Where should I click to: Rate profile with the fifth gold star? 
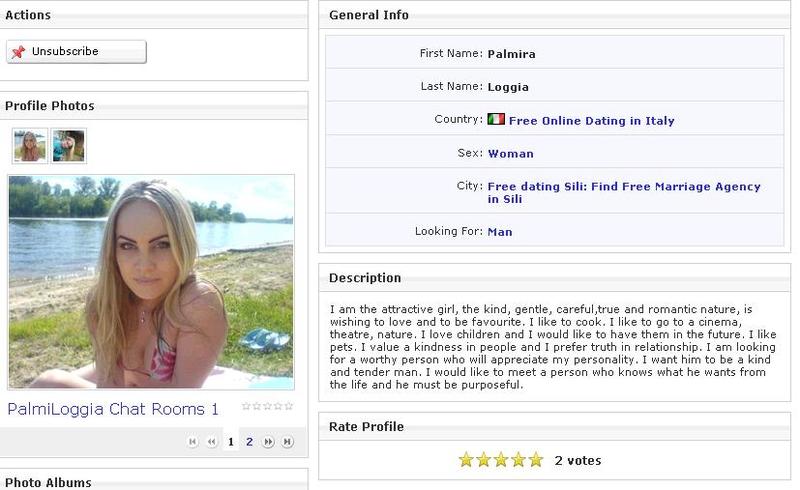536,460
